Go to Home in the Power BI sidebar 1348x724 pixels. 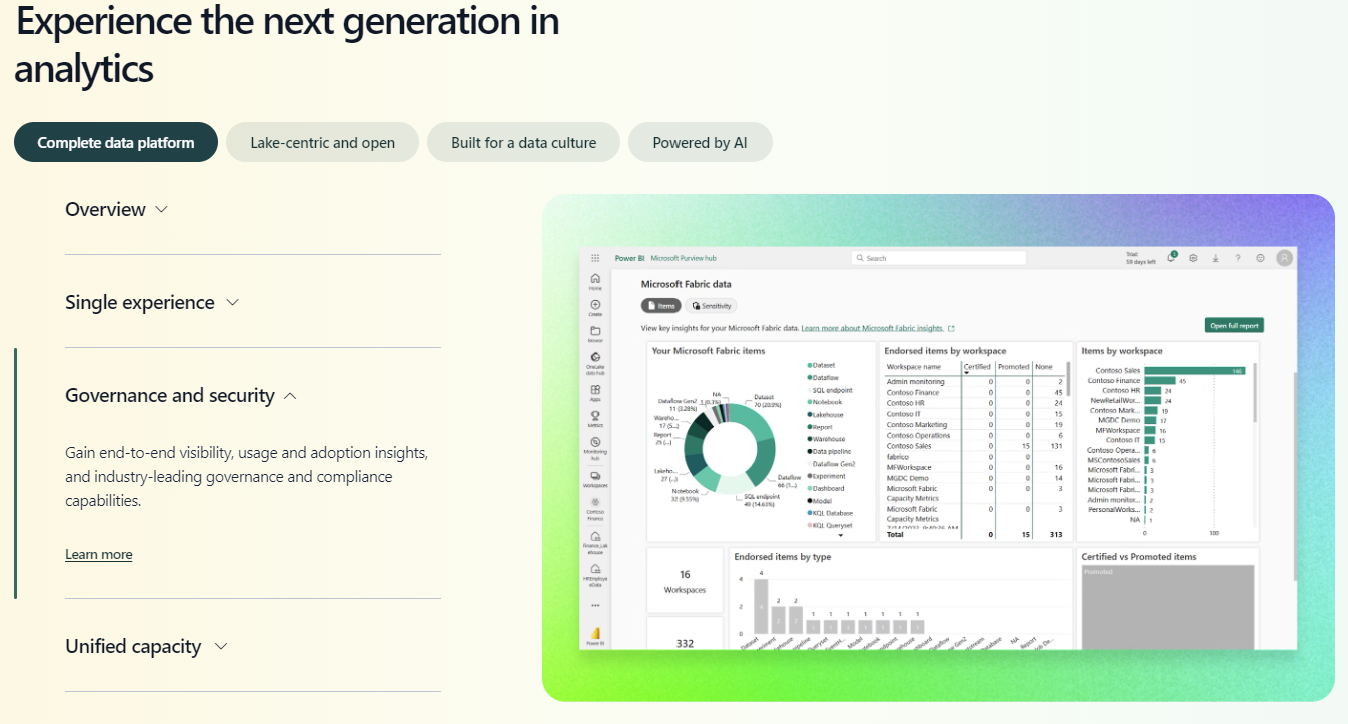pos(595,281)
